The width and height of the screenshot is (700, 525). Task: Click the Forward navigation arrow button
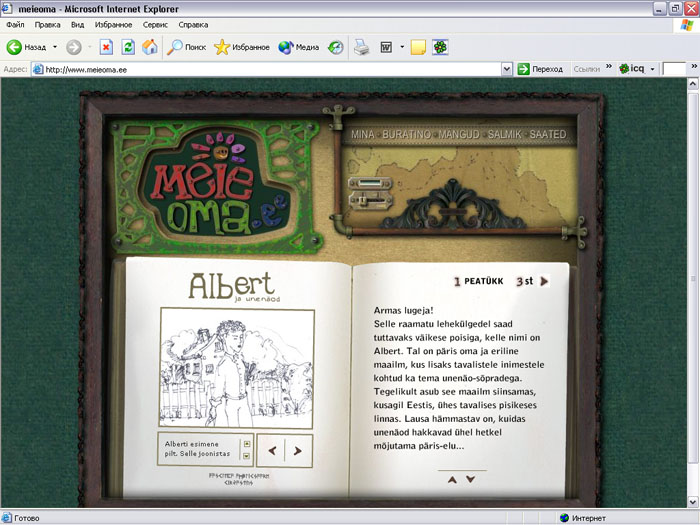(74, 47)
